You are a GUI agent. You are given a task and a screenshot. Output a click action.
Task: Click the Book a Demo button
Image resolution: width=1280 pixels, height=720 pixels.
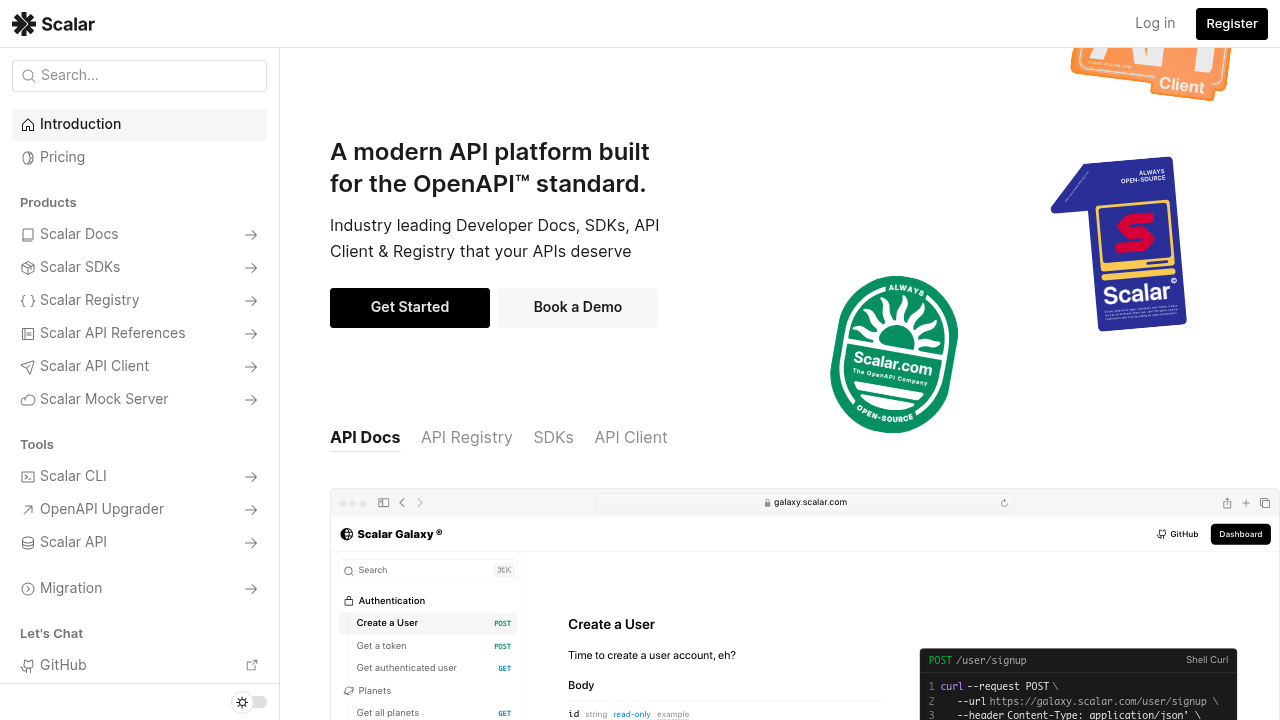pyautogui.click(x=578, y=308)
